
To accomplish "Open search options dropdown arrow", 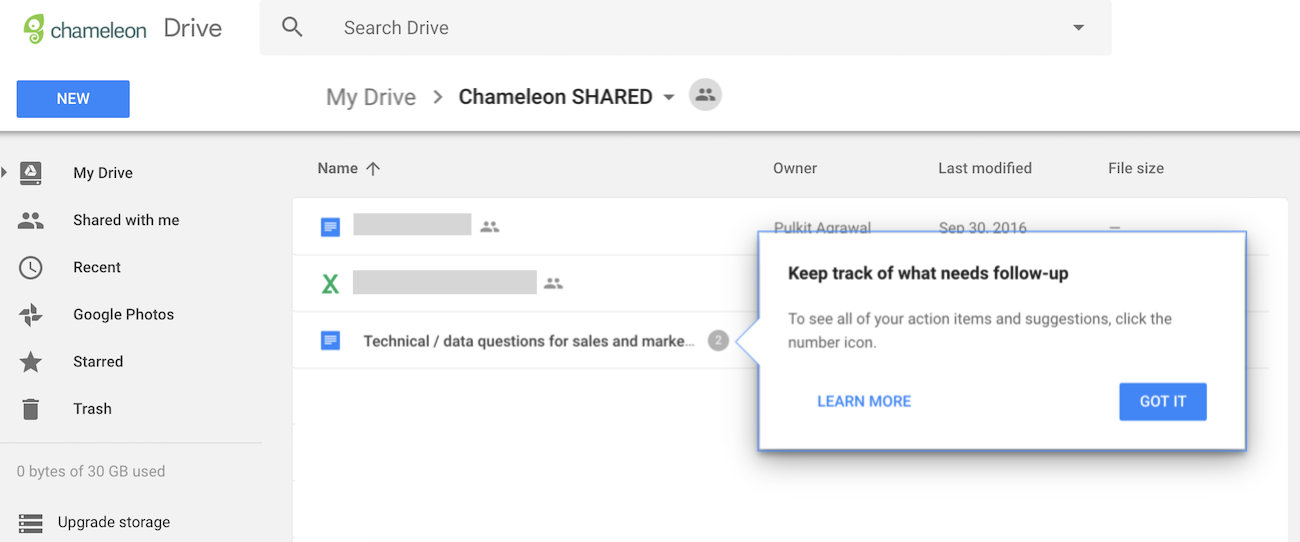I will 1078,28.
